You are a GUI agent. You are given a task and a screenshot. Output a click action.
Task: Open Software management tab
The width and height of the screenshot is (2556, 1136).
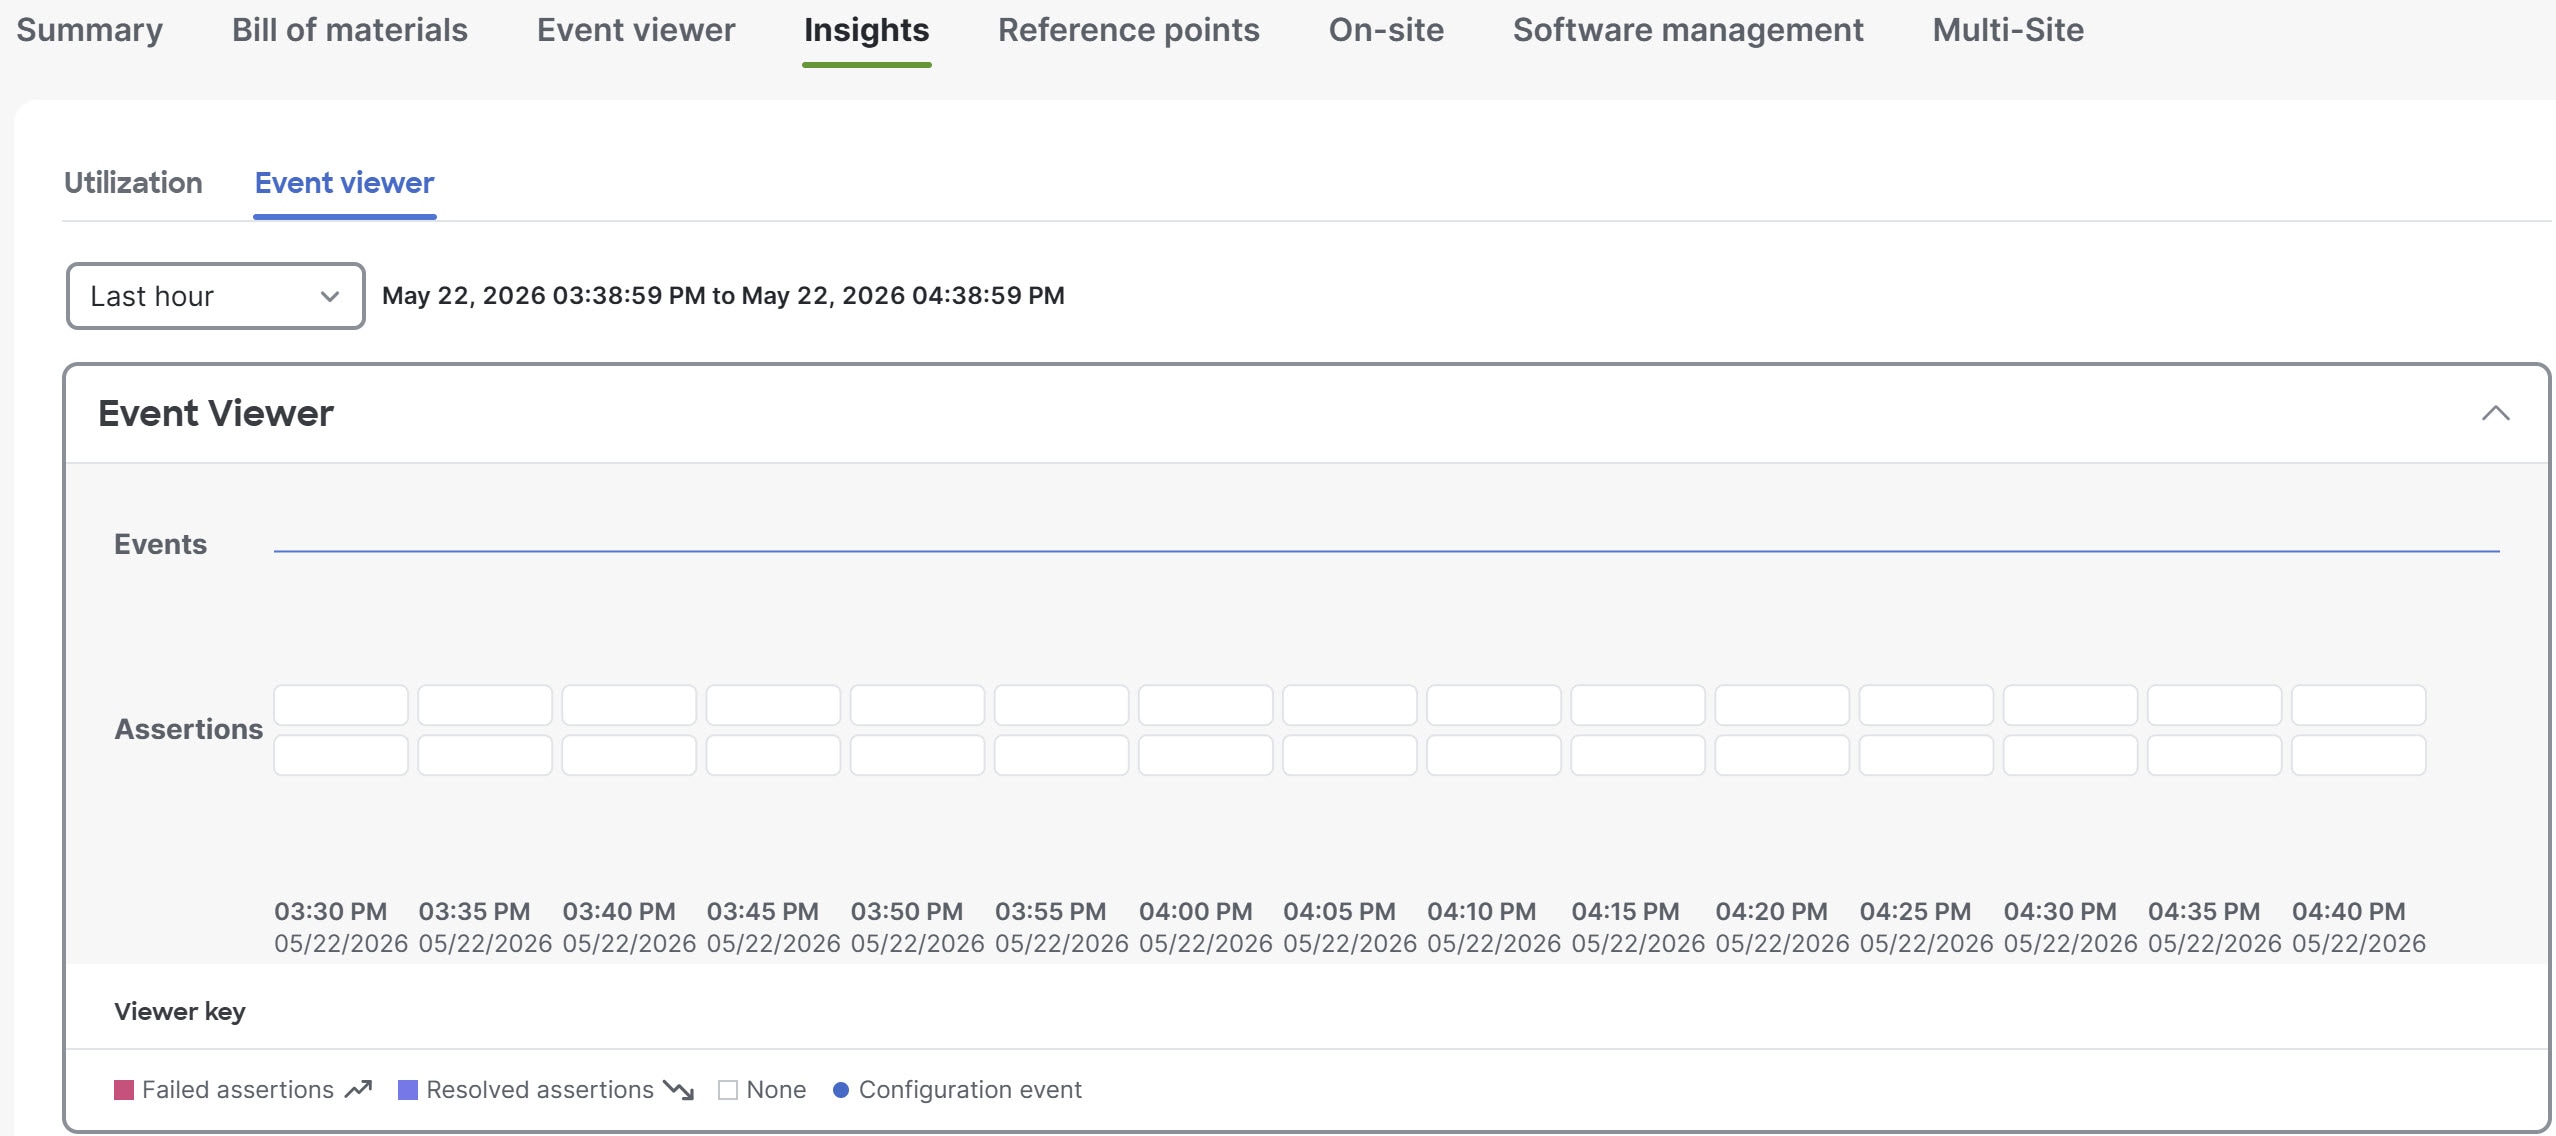pos(1688,30)
